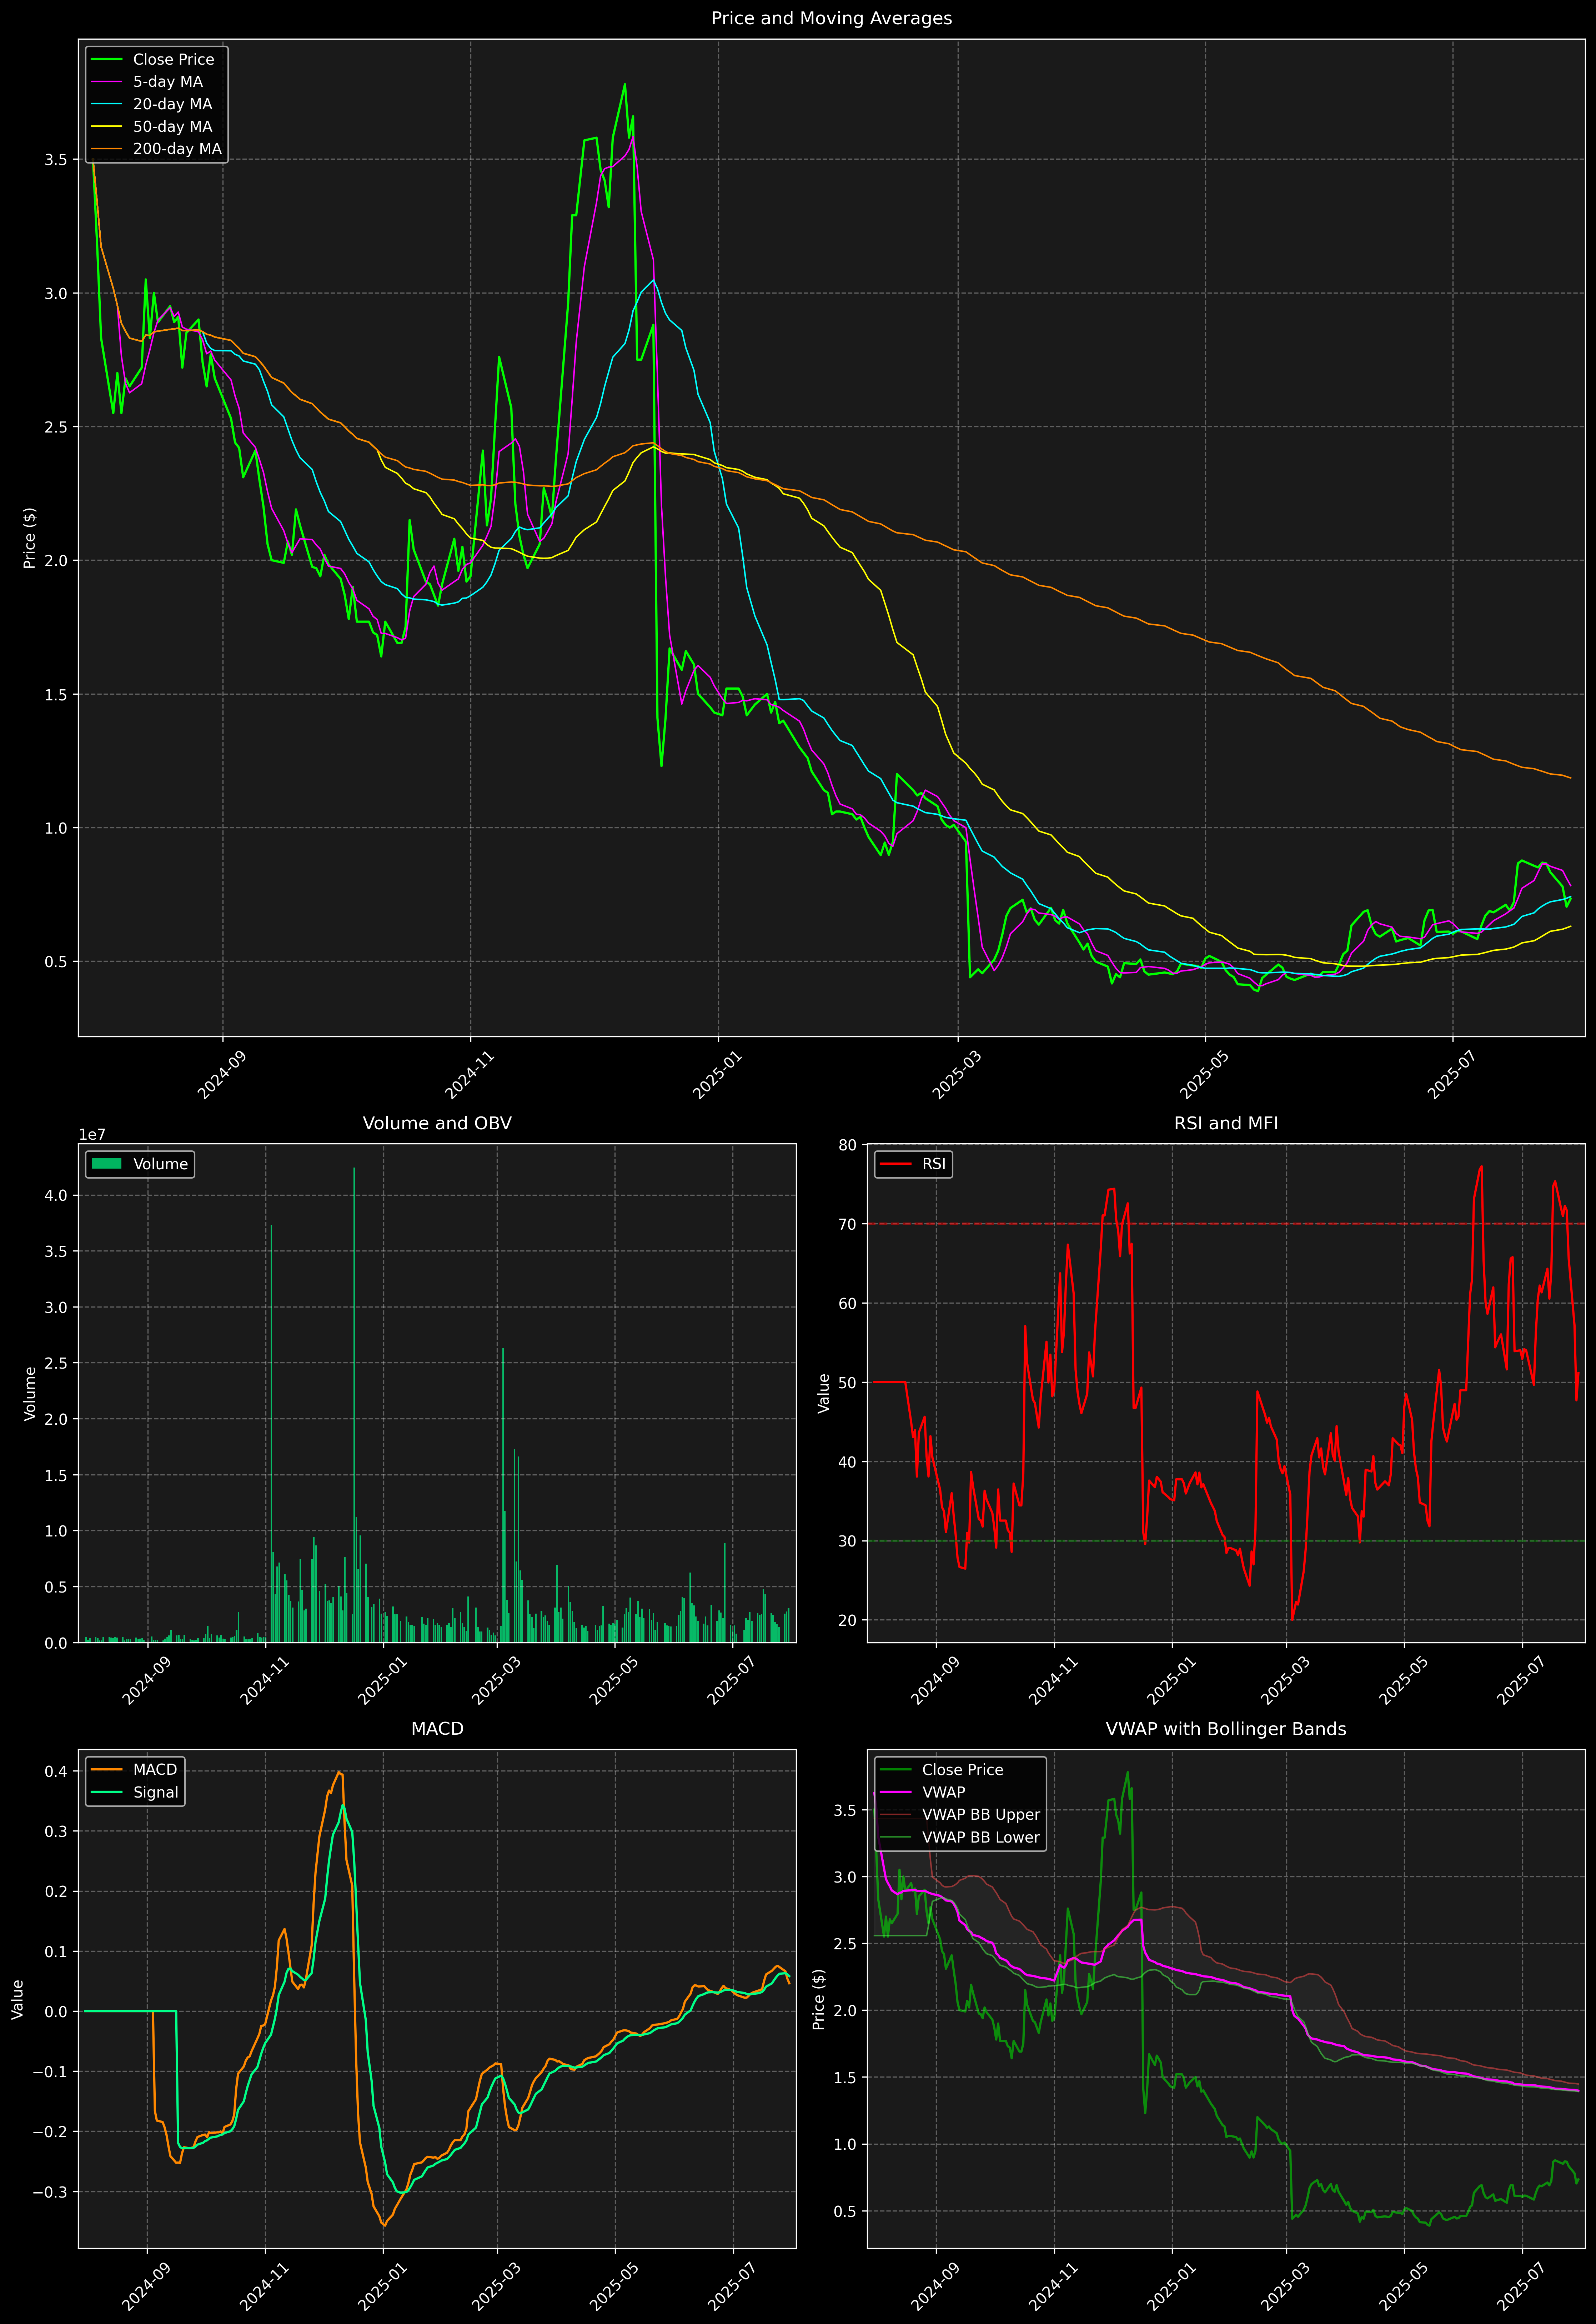The height and width of the screenshot is (2324, 1596).
Task: Select the 'VWAP' legend entry
Action: tap(944, 1792)
